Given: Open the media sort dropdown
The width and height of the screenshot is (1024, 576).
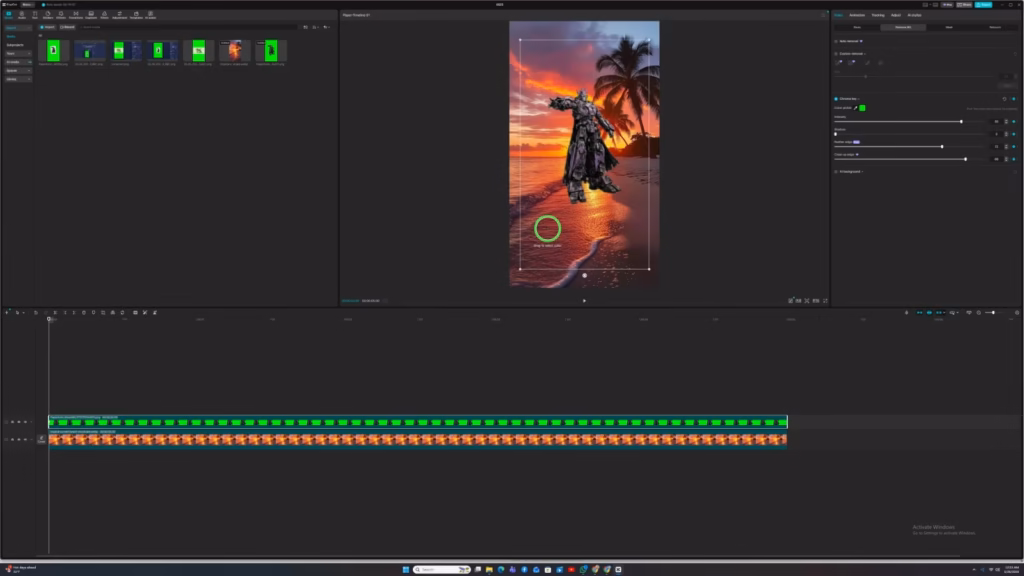Looking at the screenshot, I should tap(315, 27).
